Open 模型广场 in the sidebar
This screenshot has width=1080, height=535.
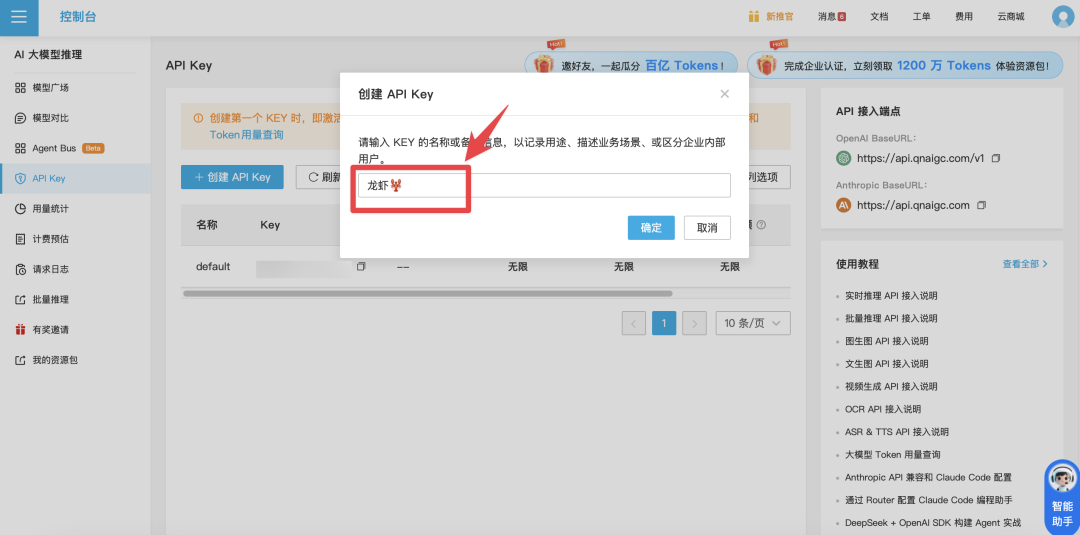tap(51, 88)
